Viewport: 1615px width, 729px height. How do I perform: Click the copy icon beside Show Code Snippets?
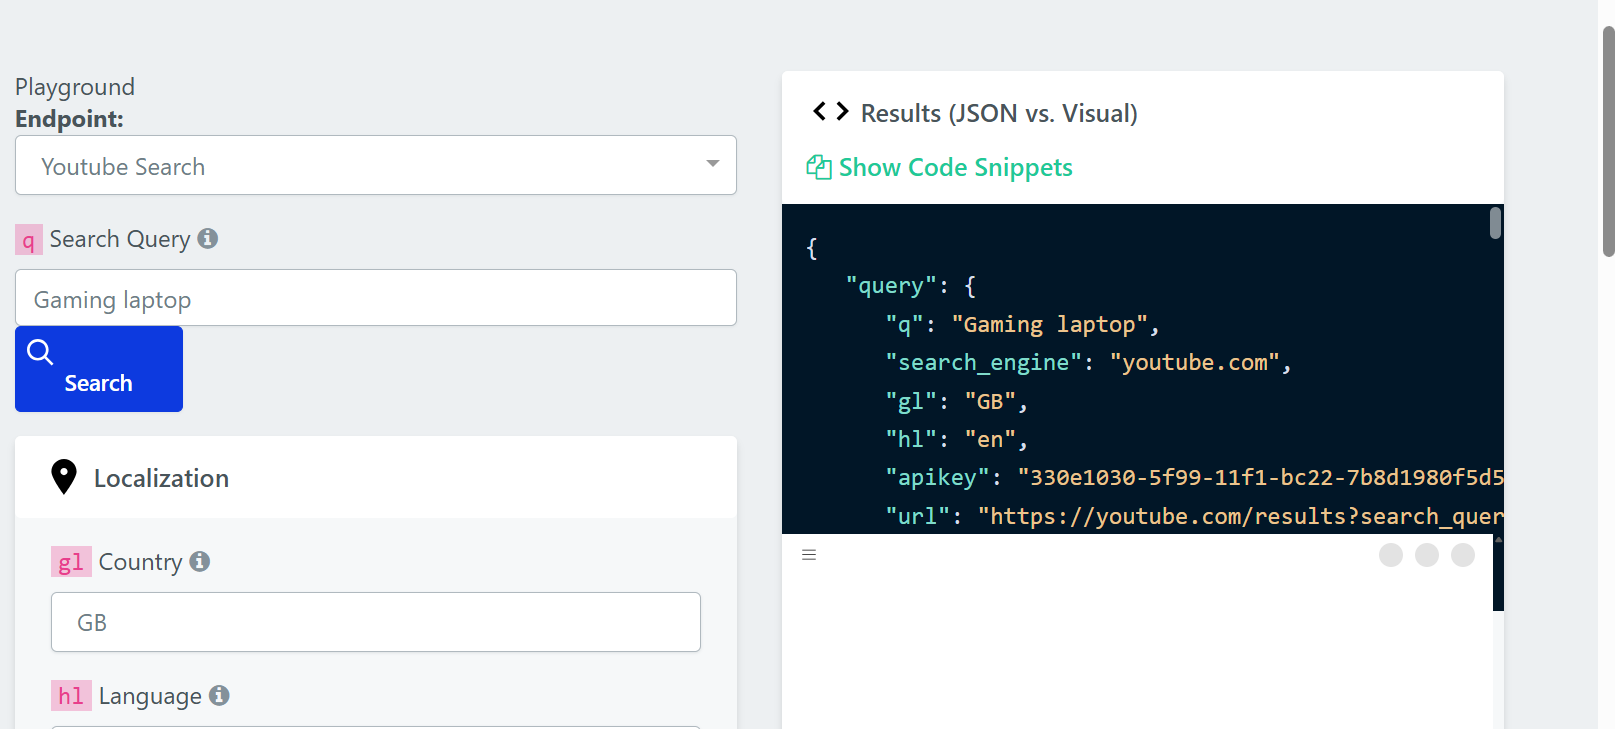[819, 167]
